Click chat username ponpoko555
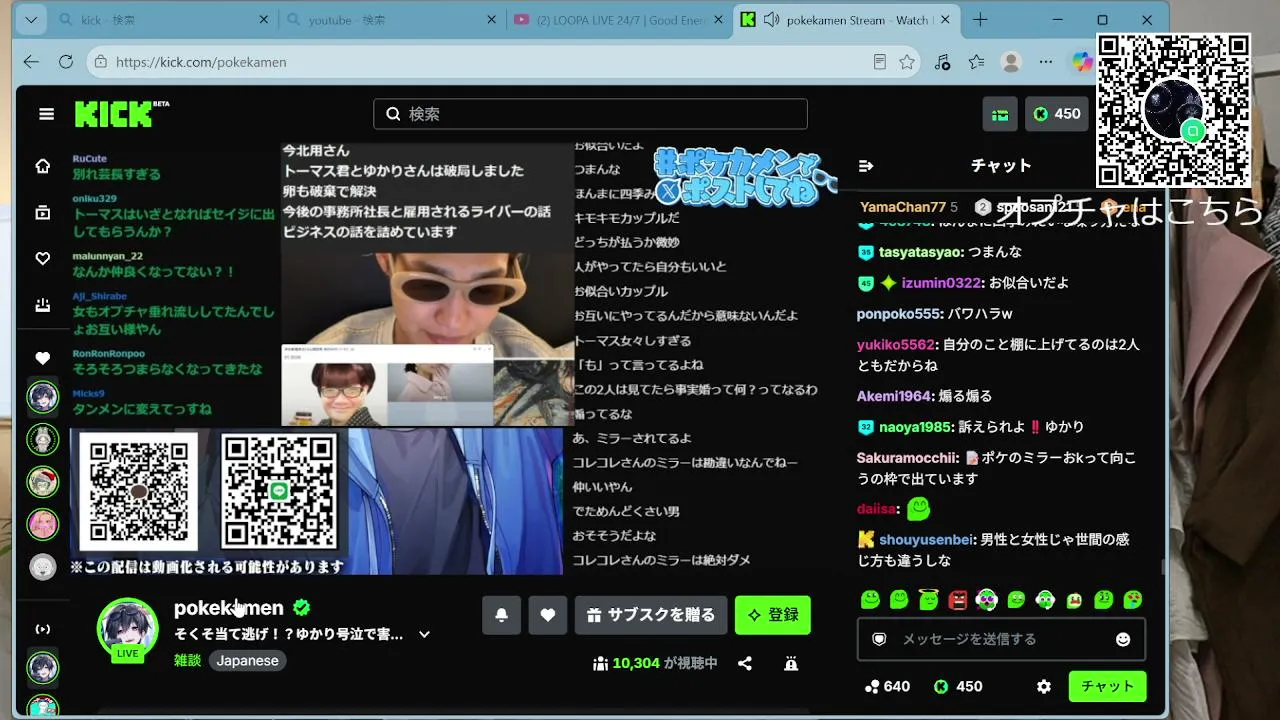 pos(899,314)
